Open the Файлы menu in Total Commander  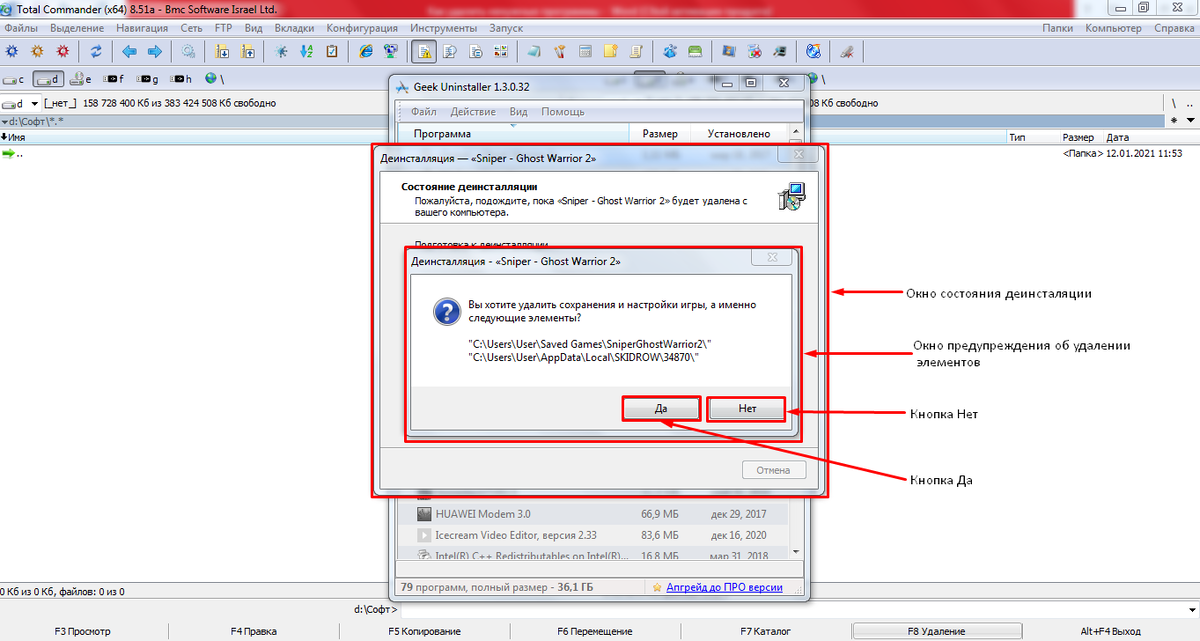pyautogui.click(x=20, y=28)
